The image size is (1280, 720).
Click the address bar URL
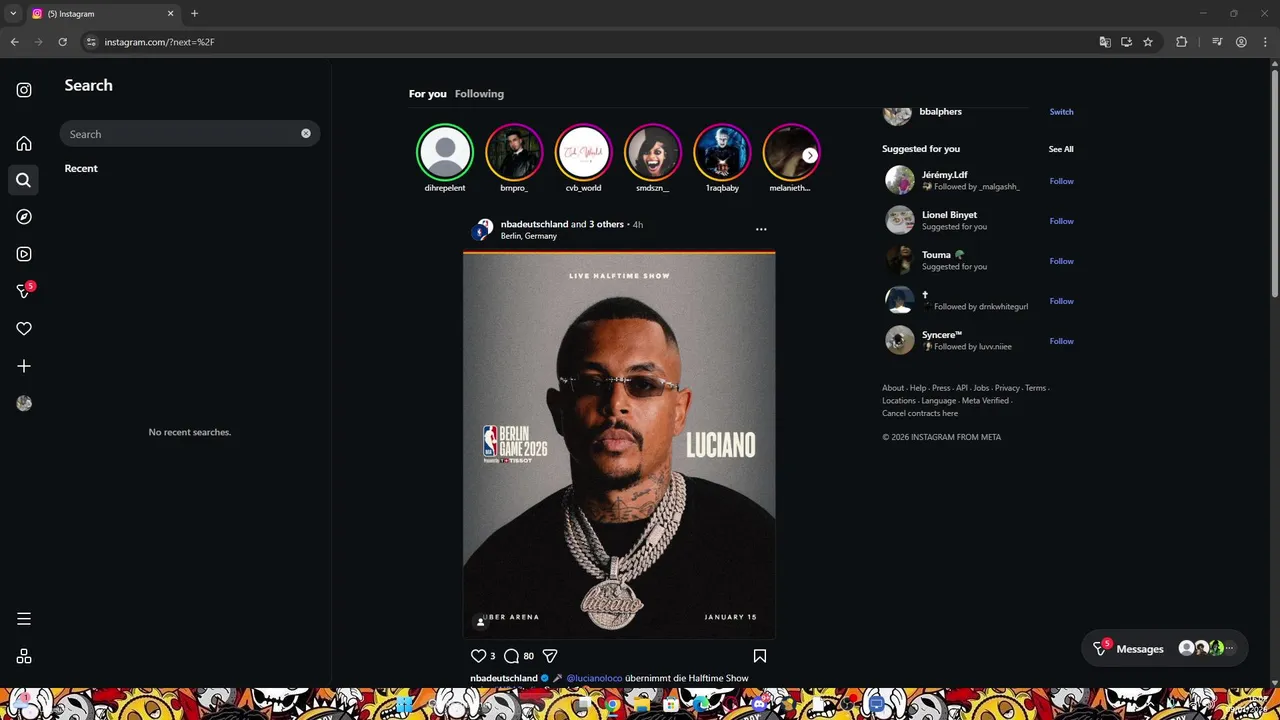(x=160, y=42)
